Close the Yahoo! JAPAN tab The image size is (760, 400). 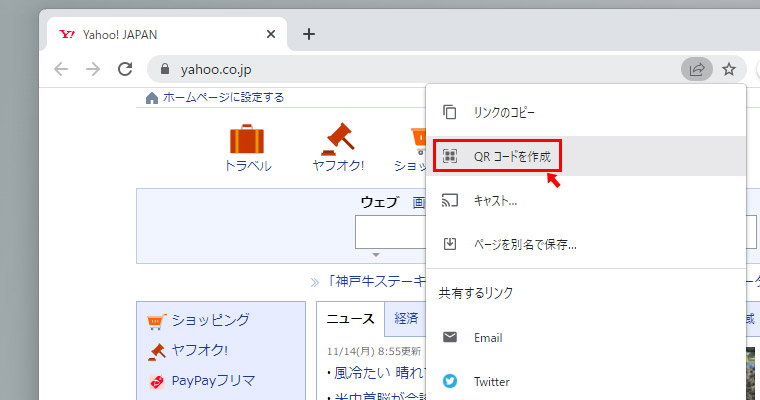271,34
